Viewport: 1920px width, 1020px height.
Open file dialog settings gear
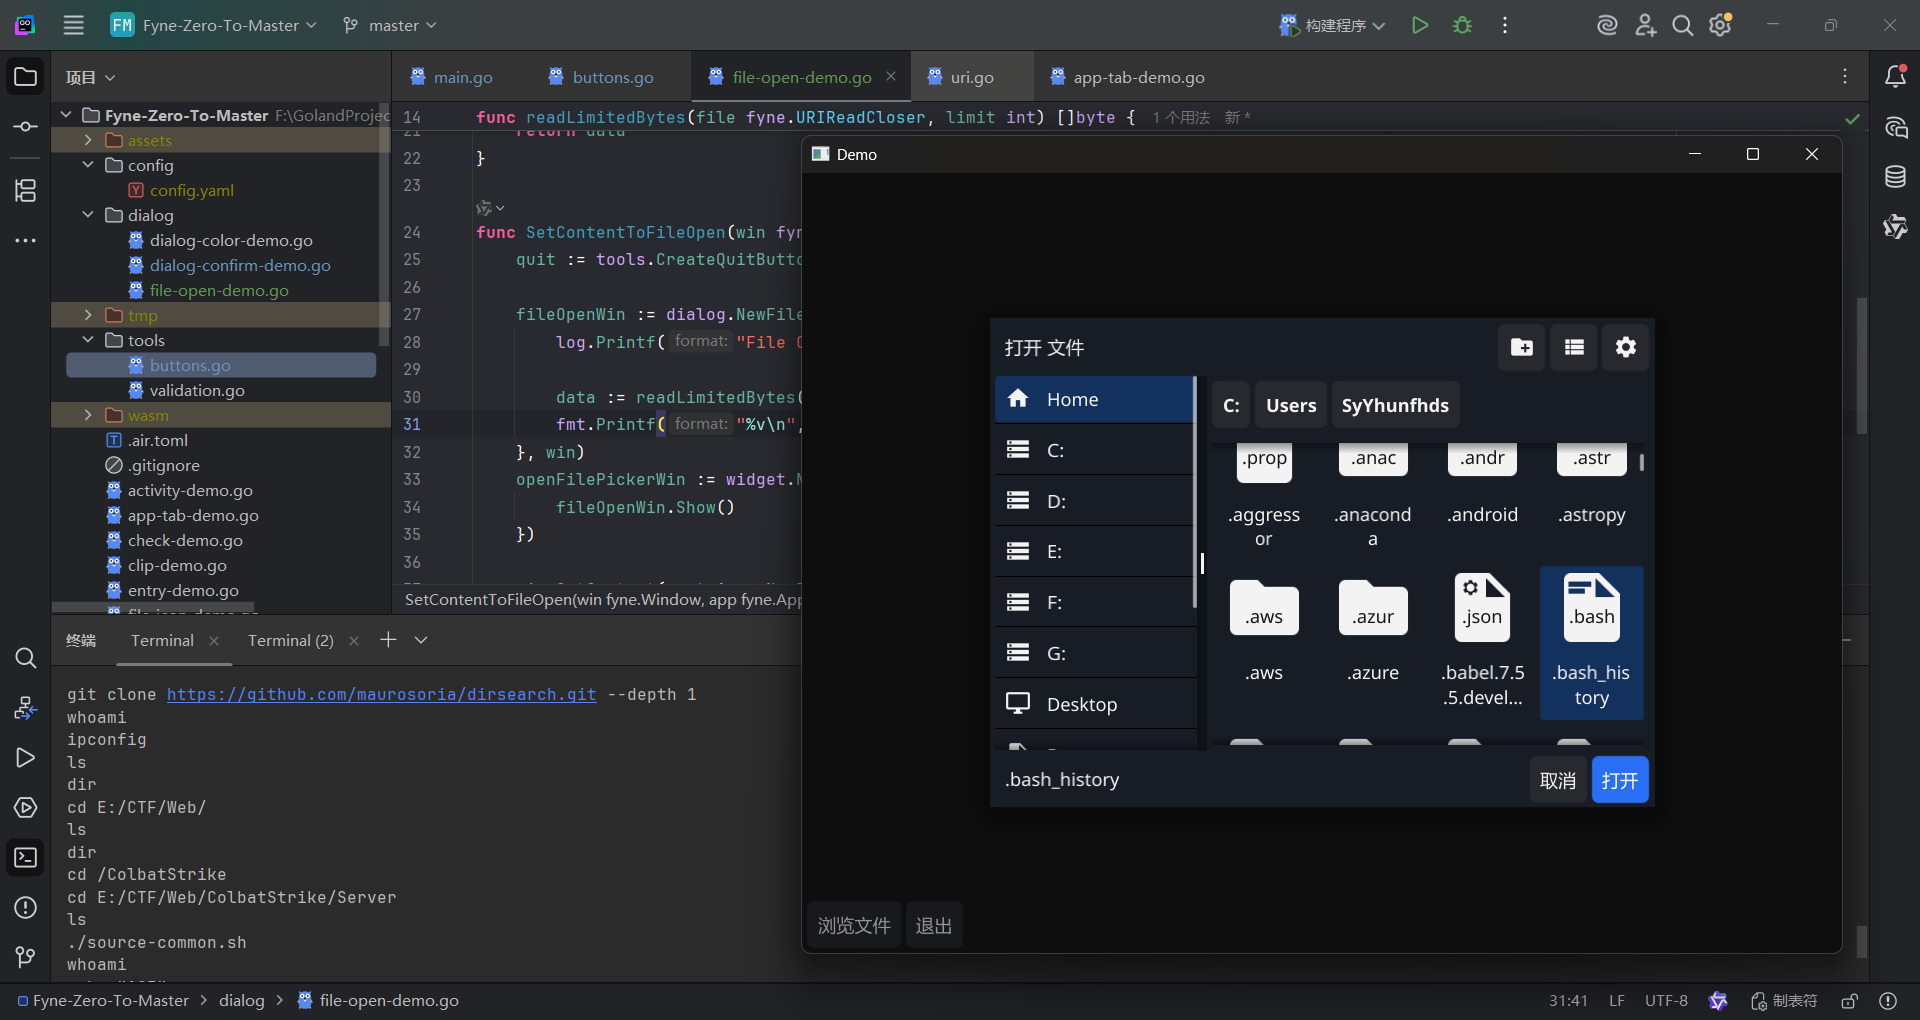1625,347
